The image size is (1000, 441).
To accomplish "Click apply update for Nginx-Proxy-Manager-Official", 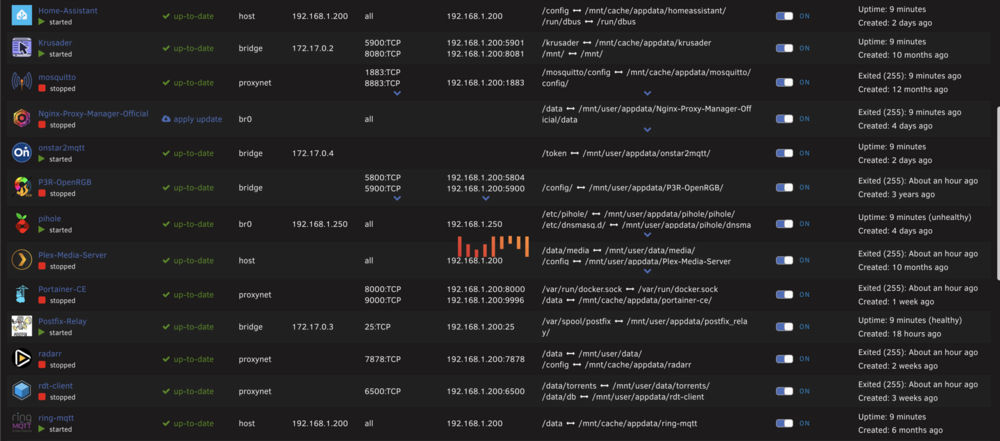I will [x=197, y=119].
